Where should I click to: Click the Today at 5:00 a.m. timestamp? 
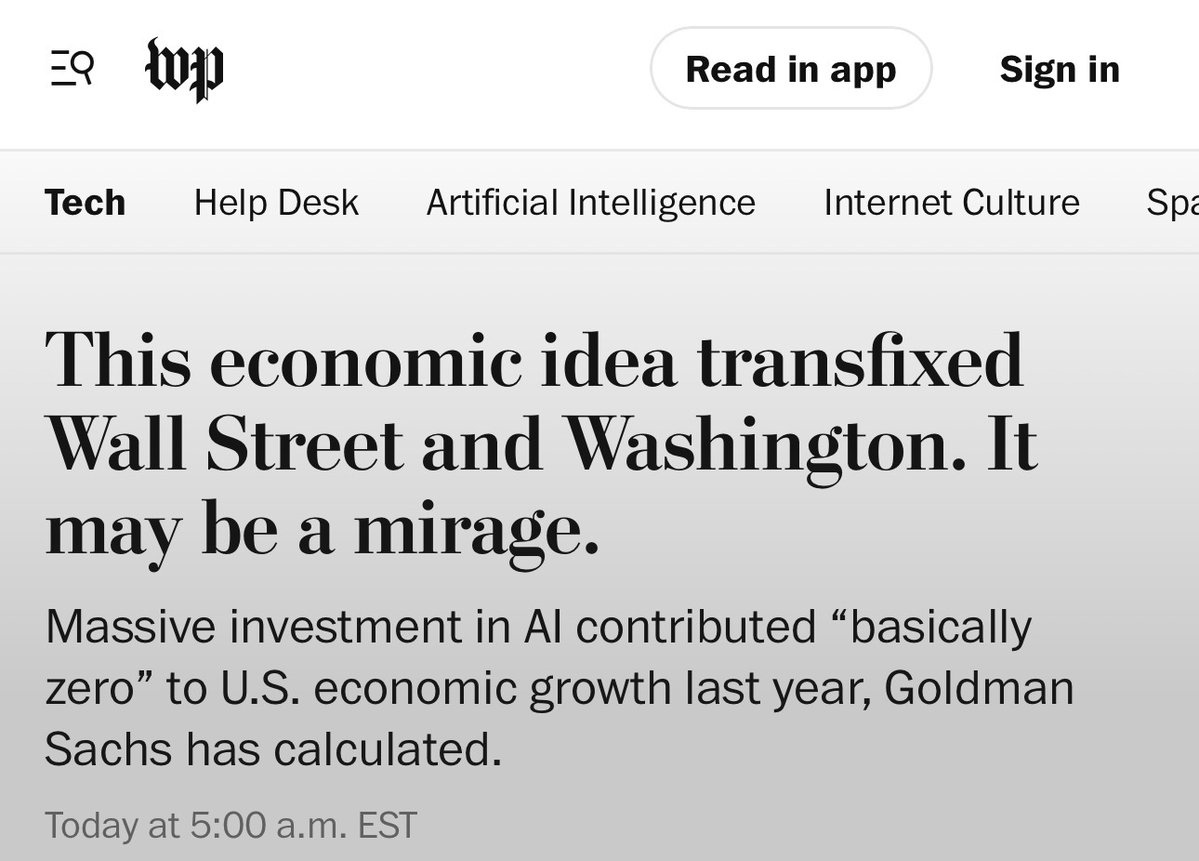[x=231, y=826]
